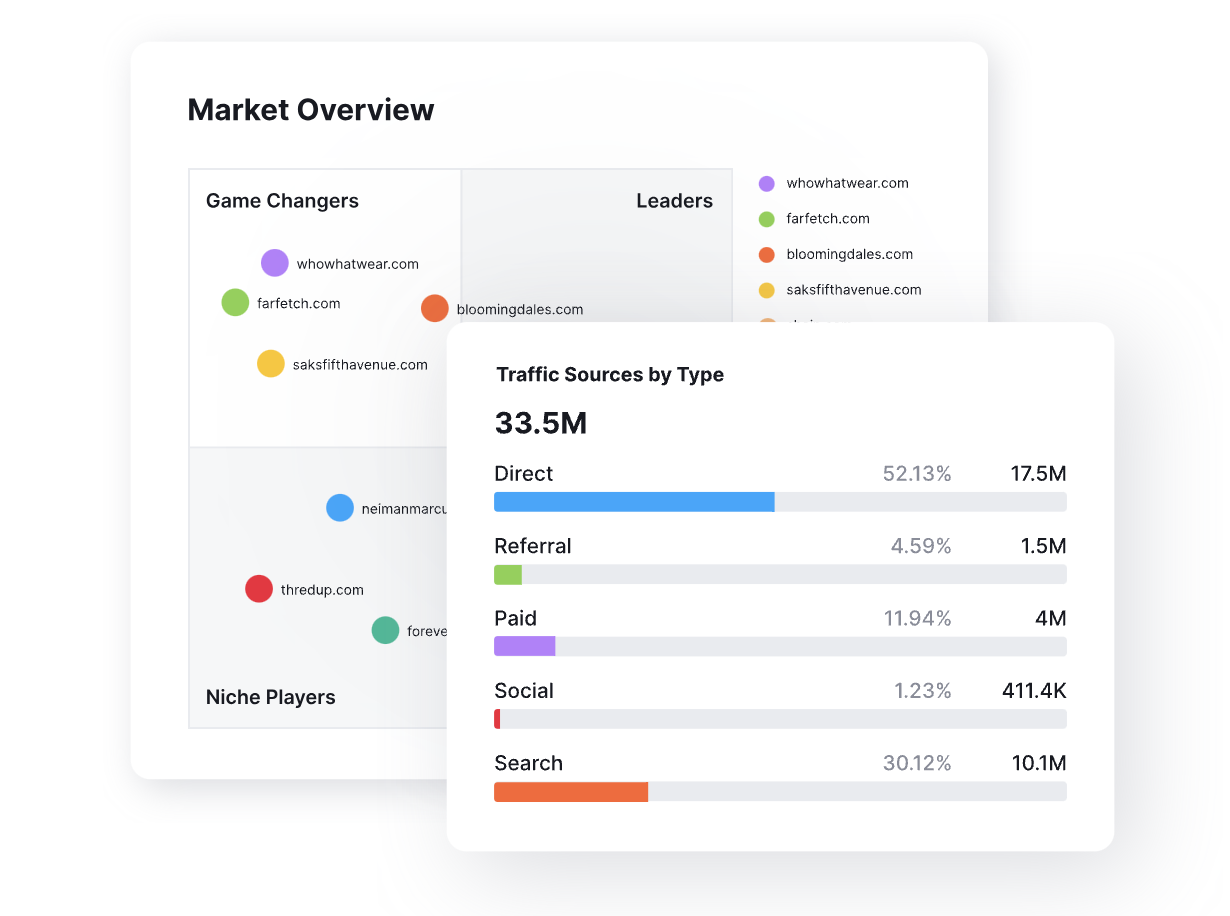Click the 33.5M total traffic value
The image size is (1230, 916).
pyautogui.click(x=541, y=423)
